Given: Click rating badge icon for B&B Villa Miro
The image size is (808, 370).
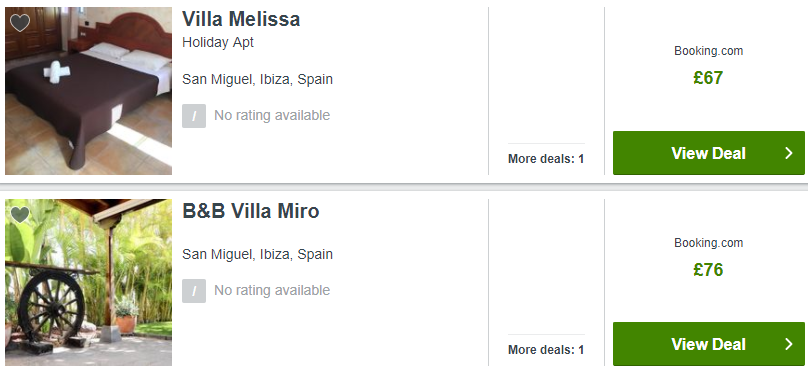Looking at the screenshot, I should 194,291.
